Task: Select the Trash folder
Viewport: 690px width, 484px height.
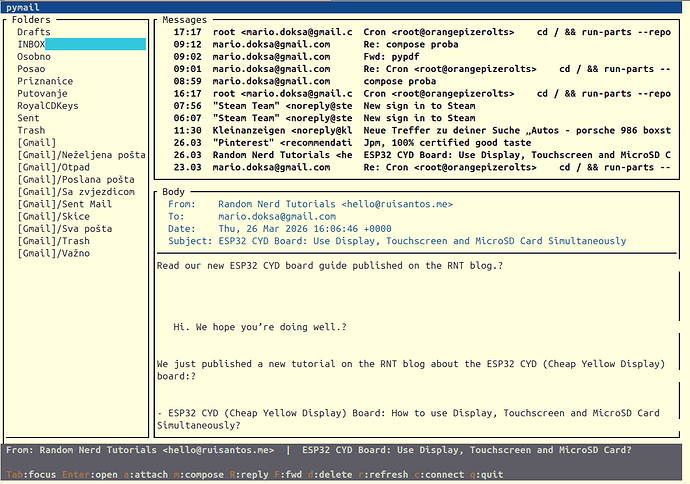Action: [31, 130]
